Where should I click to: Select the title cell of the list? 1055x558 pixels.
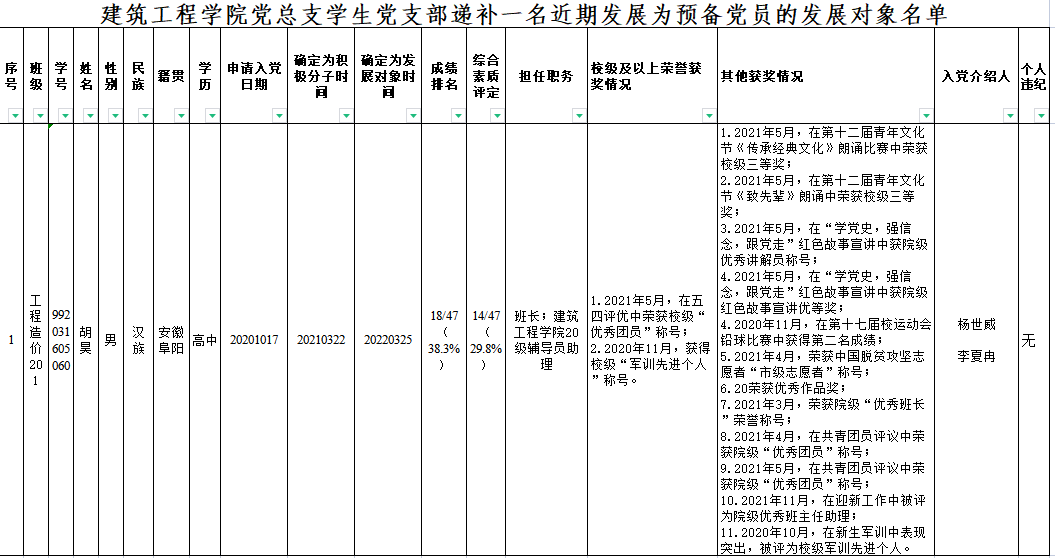(x=527, y=14)
